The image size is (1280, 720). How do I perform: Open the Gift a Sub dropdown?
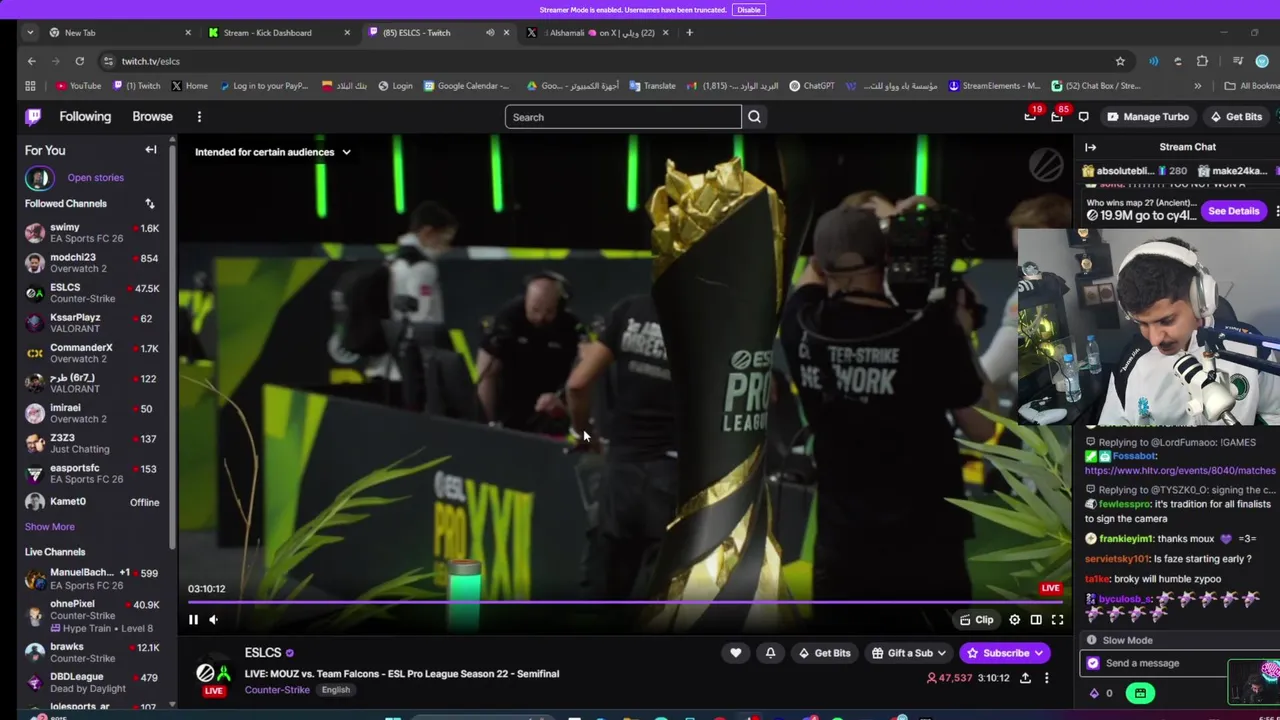pos(909,653)
